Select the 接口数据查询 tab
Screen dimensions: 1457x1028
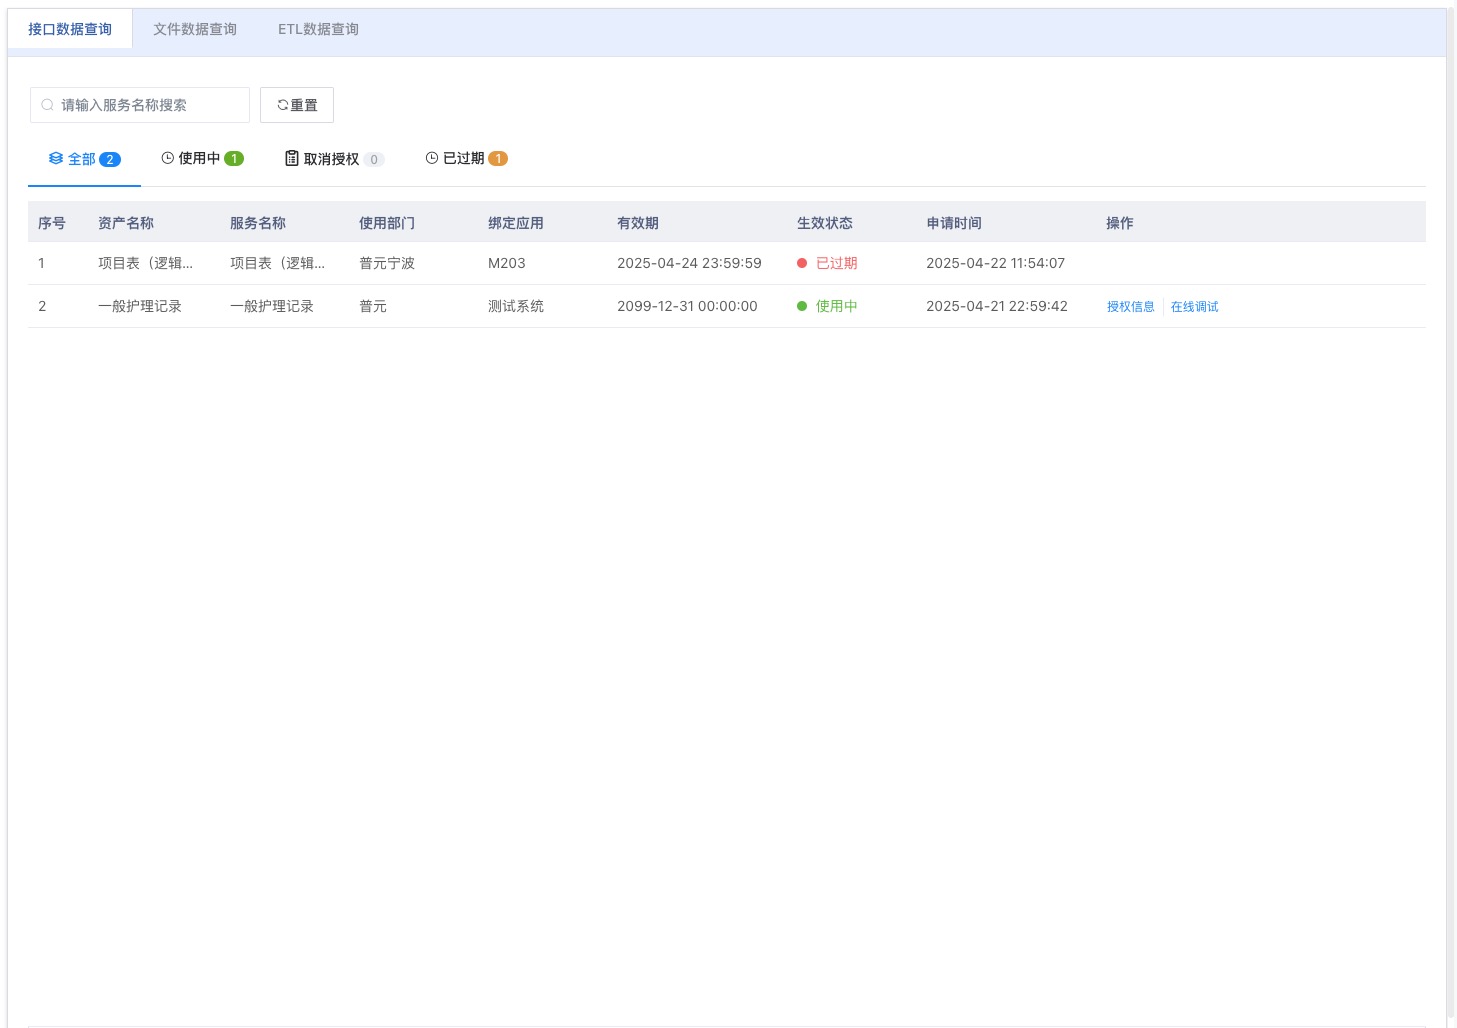click(x=70, y=30)
